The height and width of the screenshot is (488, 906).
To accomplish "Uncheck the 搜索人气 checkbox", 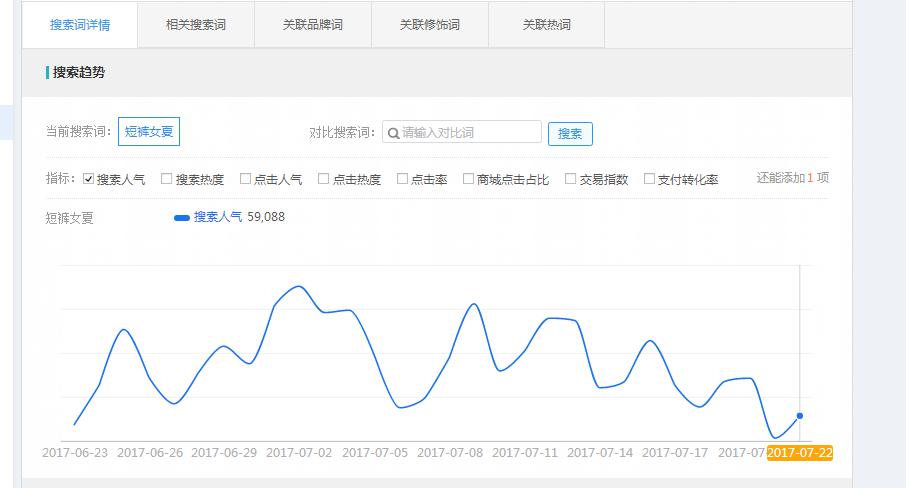I will 88,179.
